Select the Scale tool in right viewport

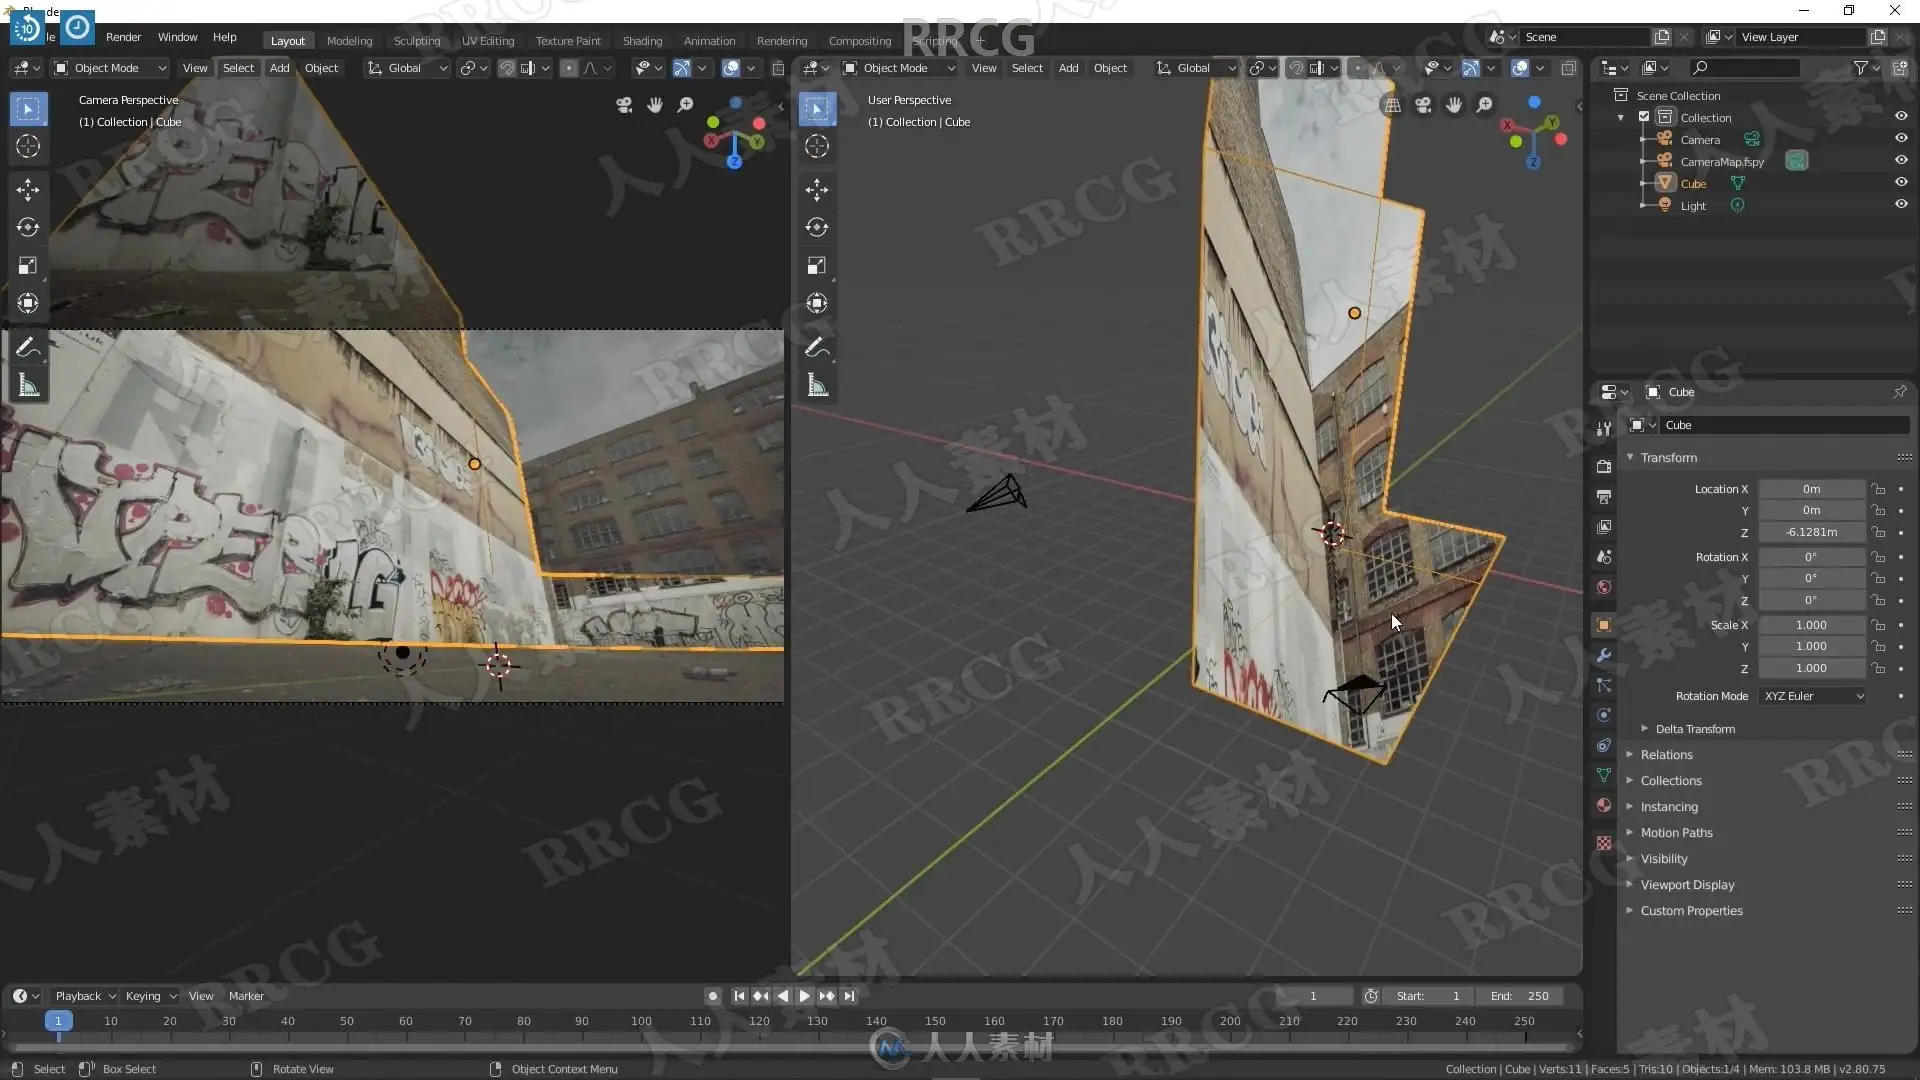tap(817, 265)
